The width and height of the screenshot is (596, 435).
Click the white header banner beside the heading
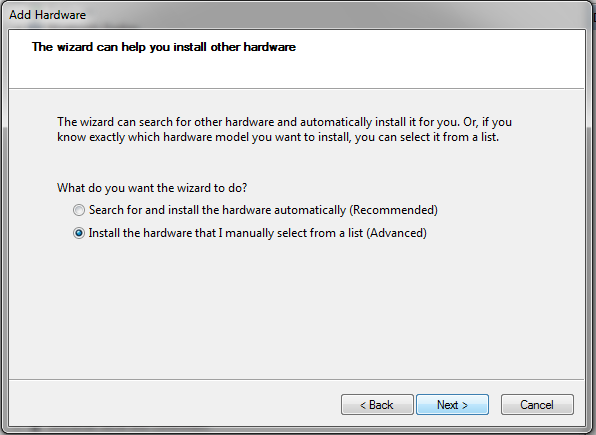[437, 59]
